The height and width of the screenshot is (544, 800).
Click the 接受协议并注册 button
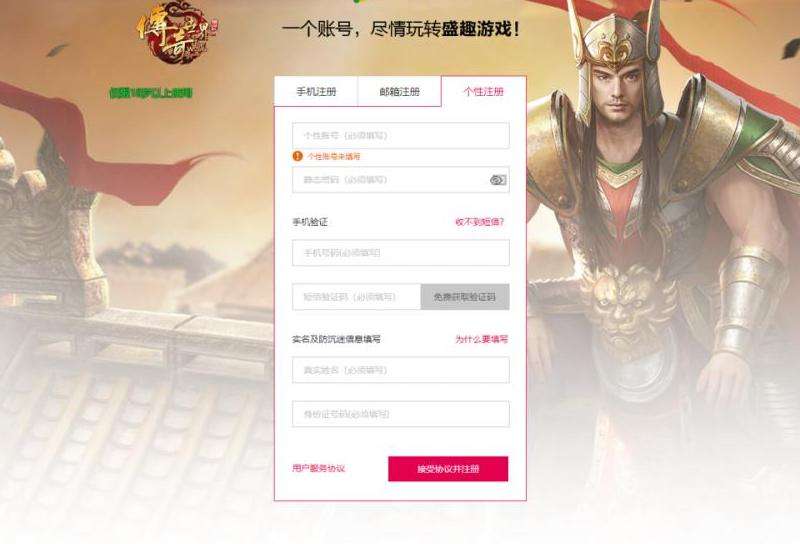pyautogui.click(x=448, y=468)
